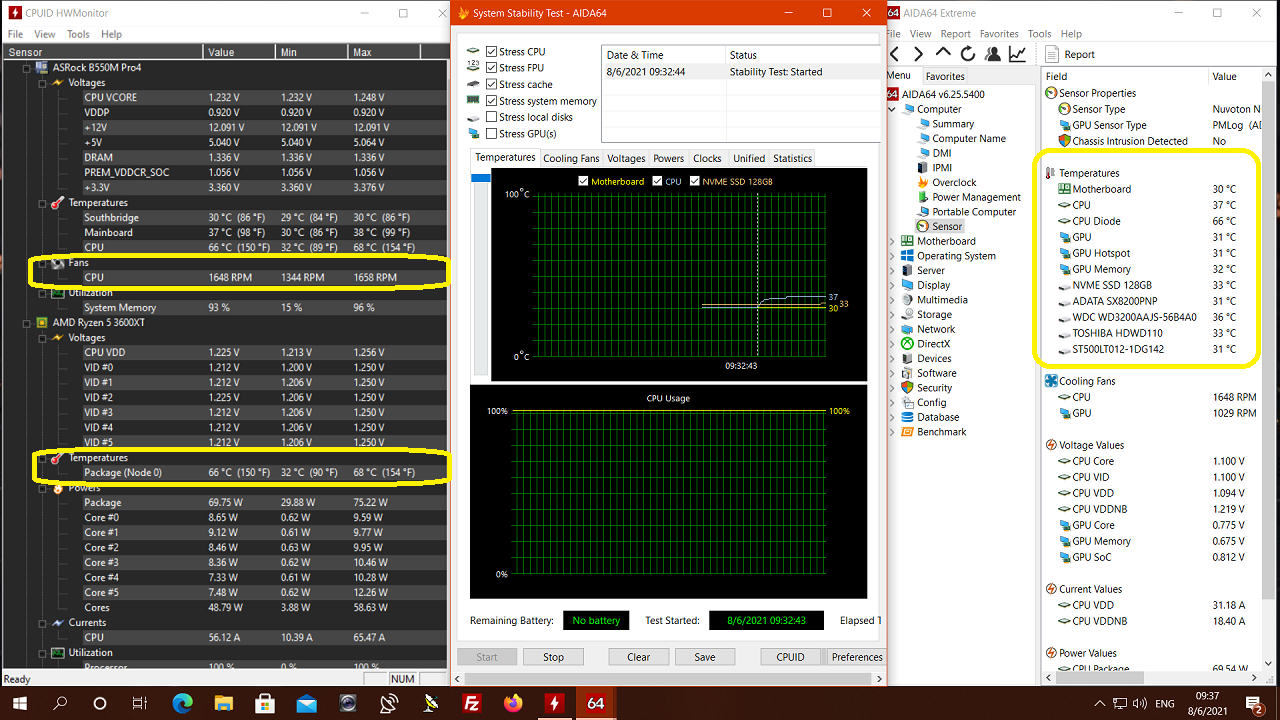1280x720 pixels.
Task: Launch FileZilla from the taskbar
Action: click(x=472, y=703)
